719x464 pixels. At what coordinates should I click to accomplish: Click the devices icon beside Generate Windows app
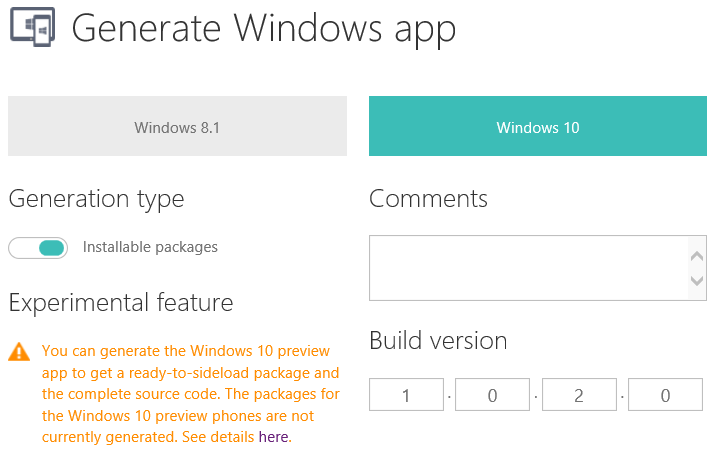(33, 27)
